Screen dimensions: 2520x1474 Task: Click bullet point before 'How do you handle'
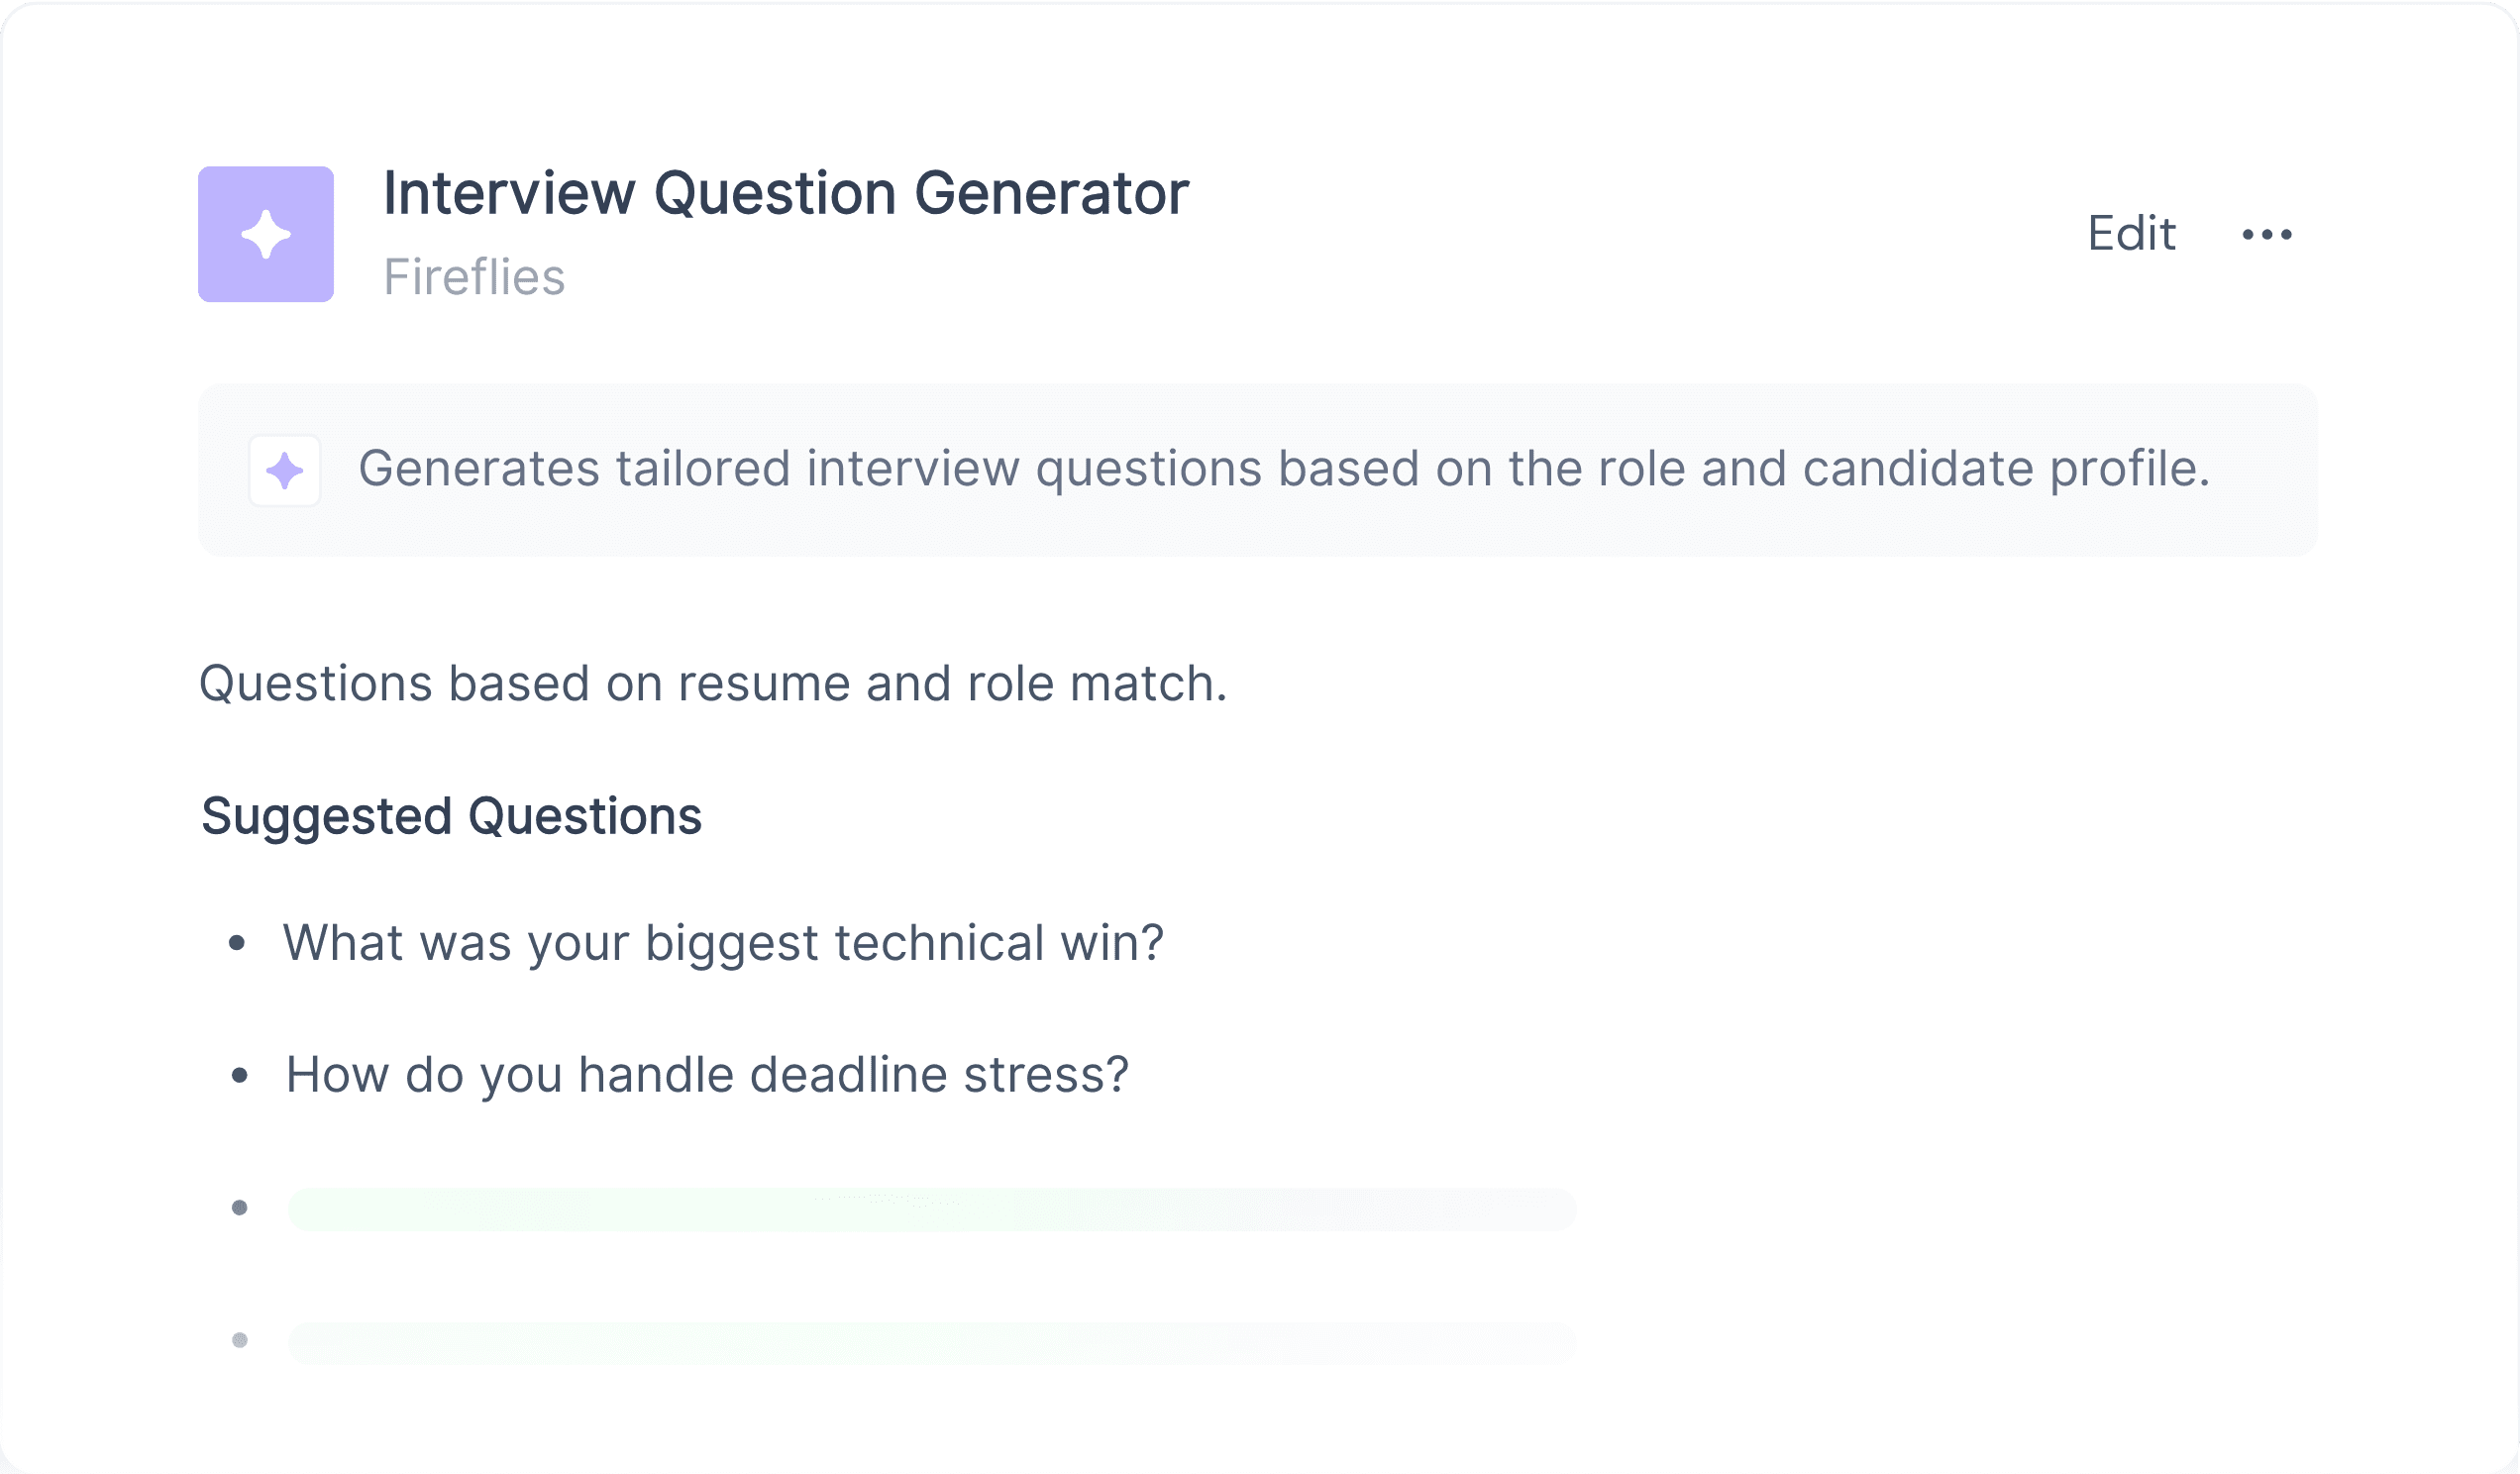click(239, 1076)
